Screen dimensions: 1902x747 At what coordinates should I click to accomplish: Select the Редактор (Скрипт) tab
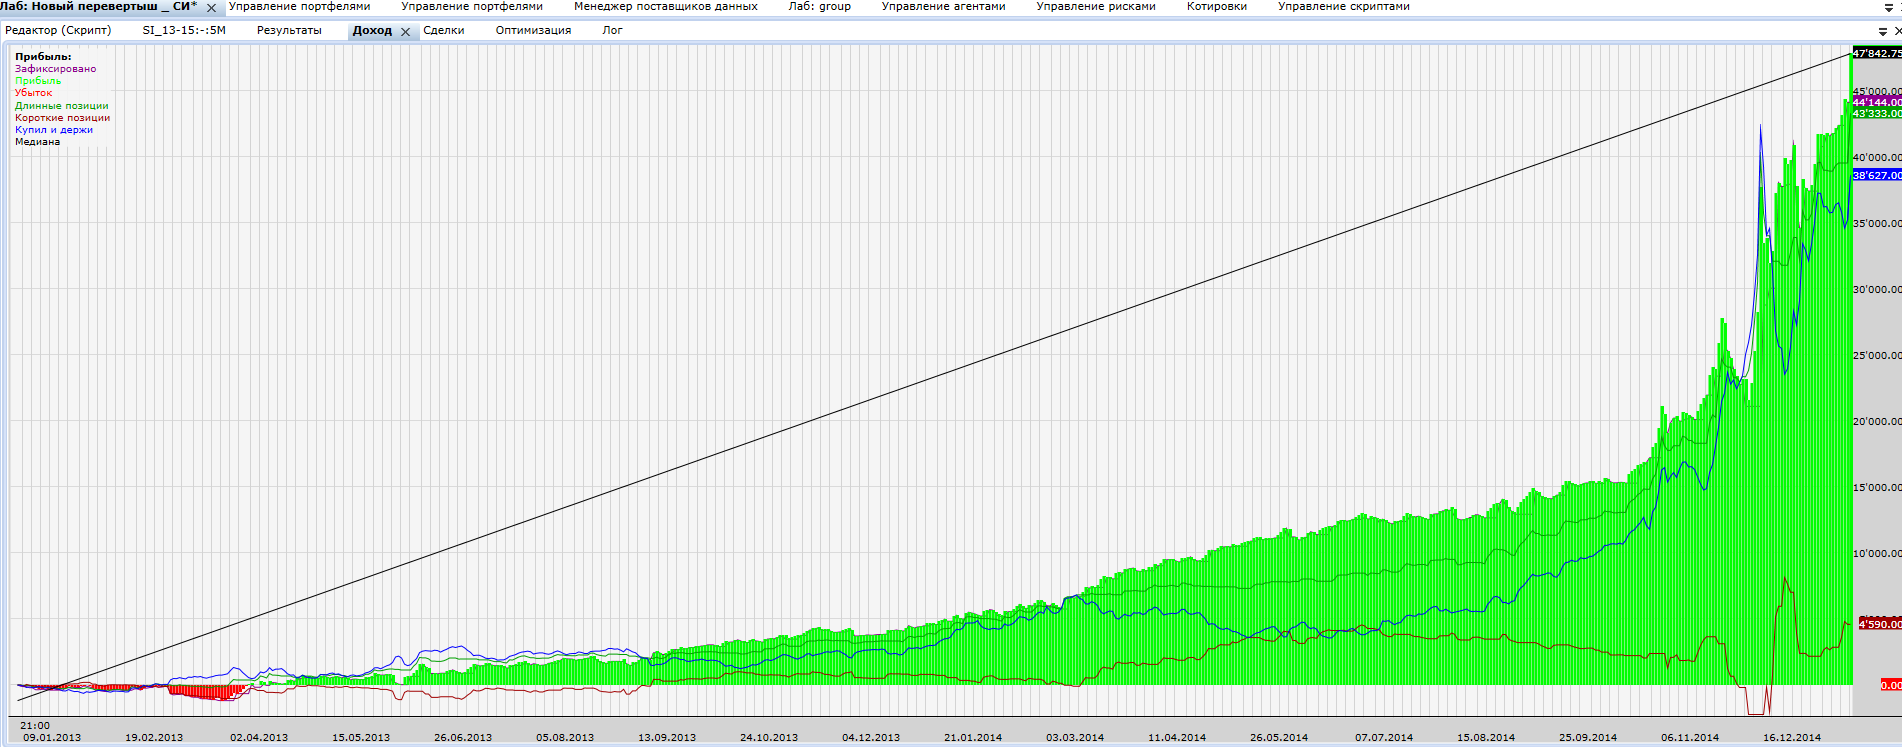pyautogui.click(x=58, y=31)
